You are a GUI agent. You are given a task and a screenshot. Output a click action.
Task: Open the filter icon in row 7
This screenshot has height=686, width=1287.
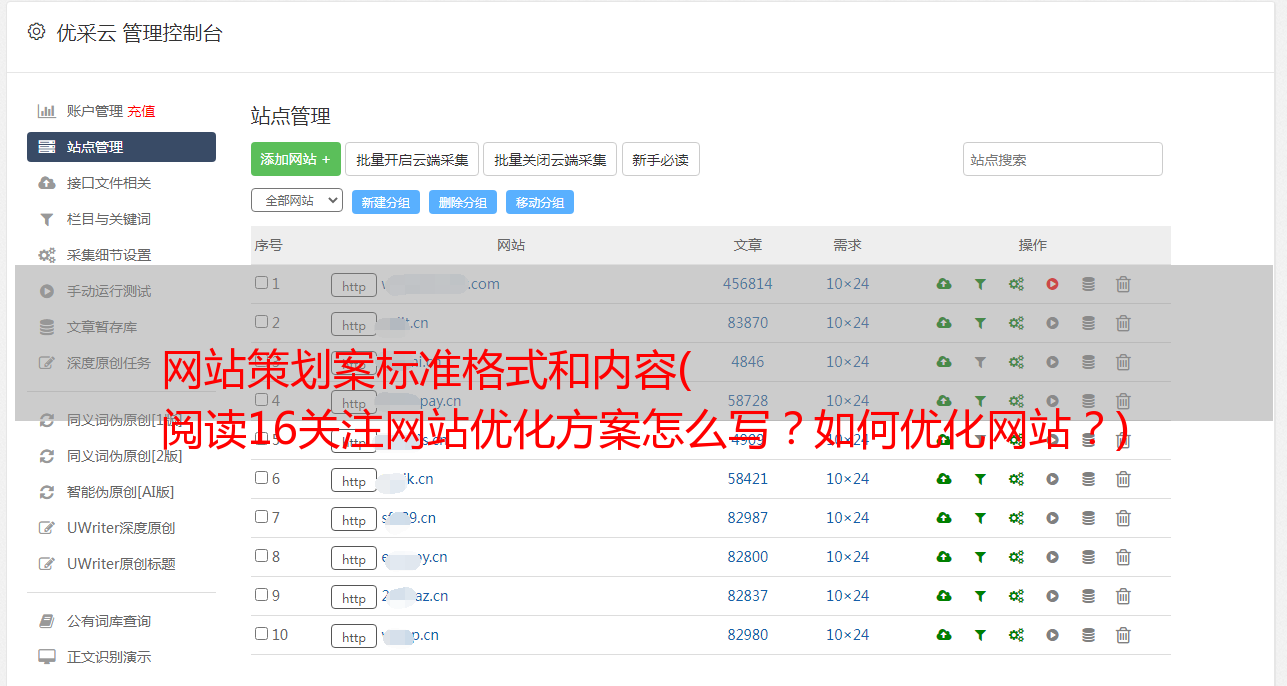[x=980, y=518]
